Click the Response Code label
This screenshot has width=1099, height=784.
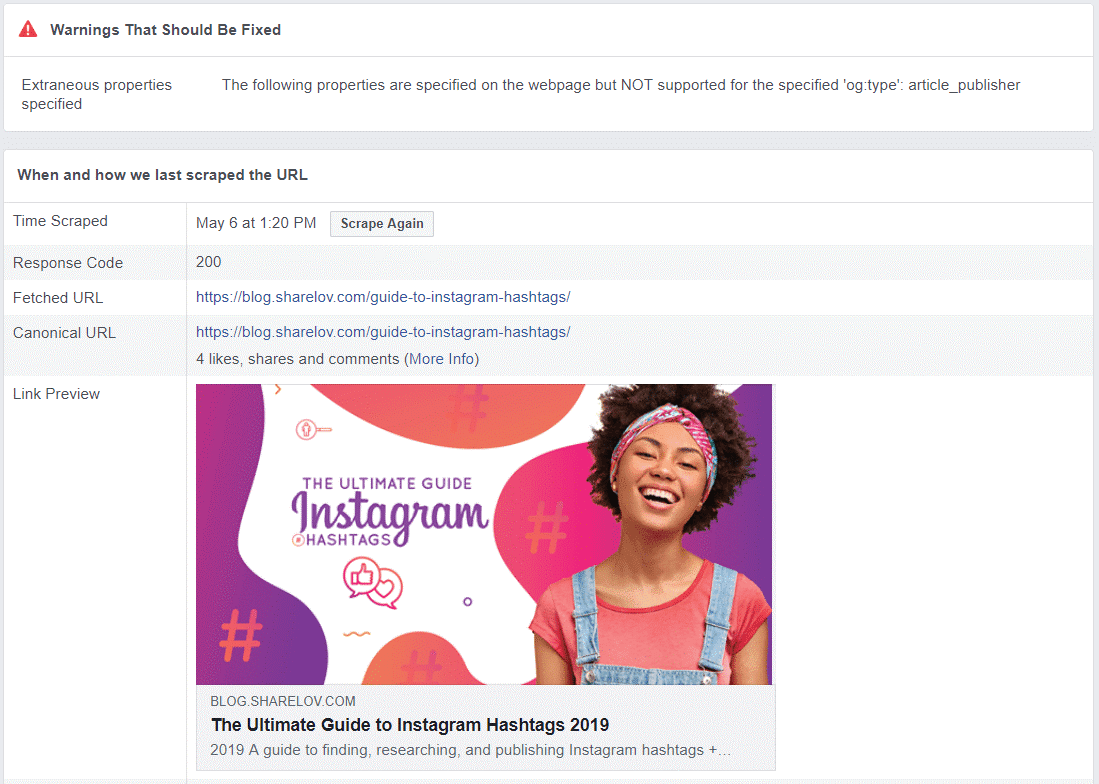click(x=68, y=263)
